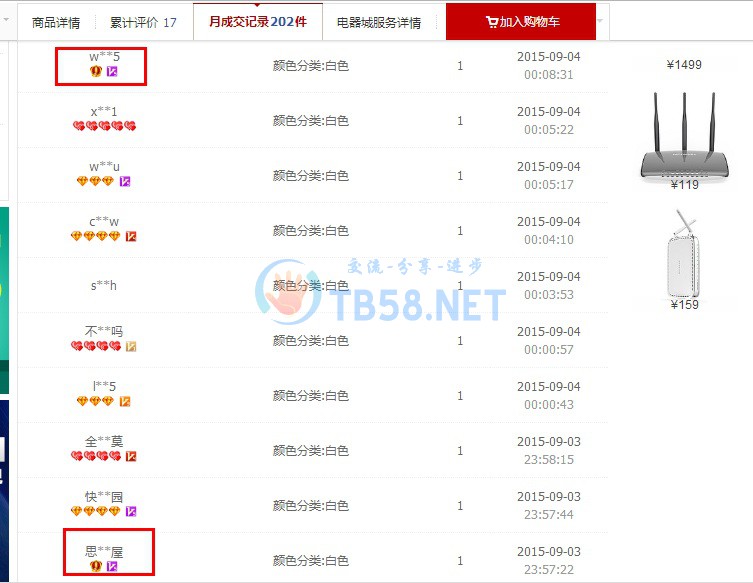This screenshot has height=583, width=753.
Task: Click the purple member badge beside w**5's crown
Action: (112, 72)
